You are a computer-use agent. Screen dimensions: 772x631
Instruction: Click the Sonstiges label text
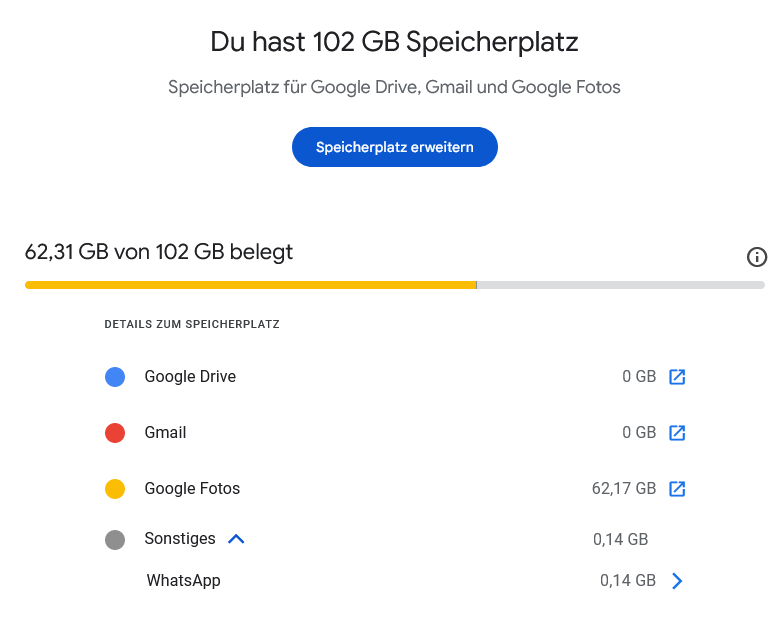point(180,538)
